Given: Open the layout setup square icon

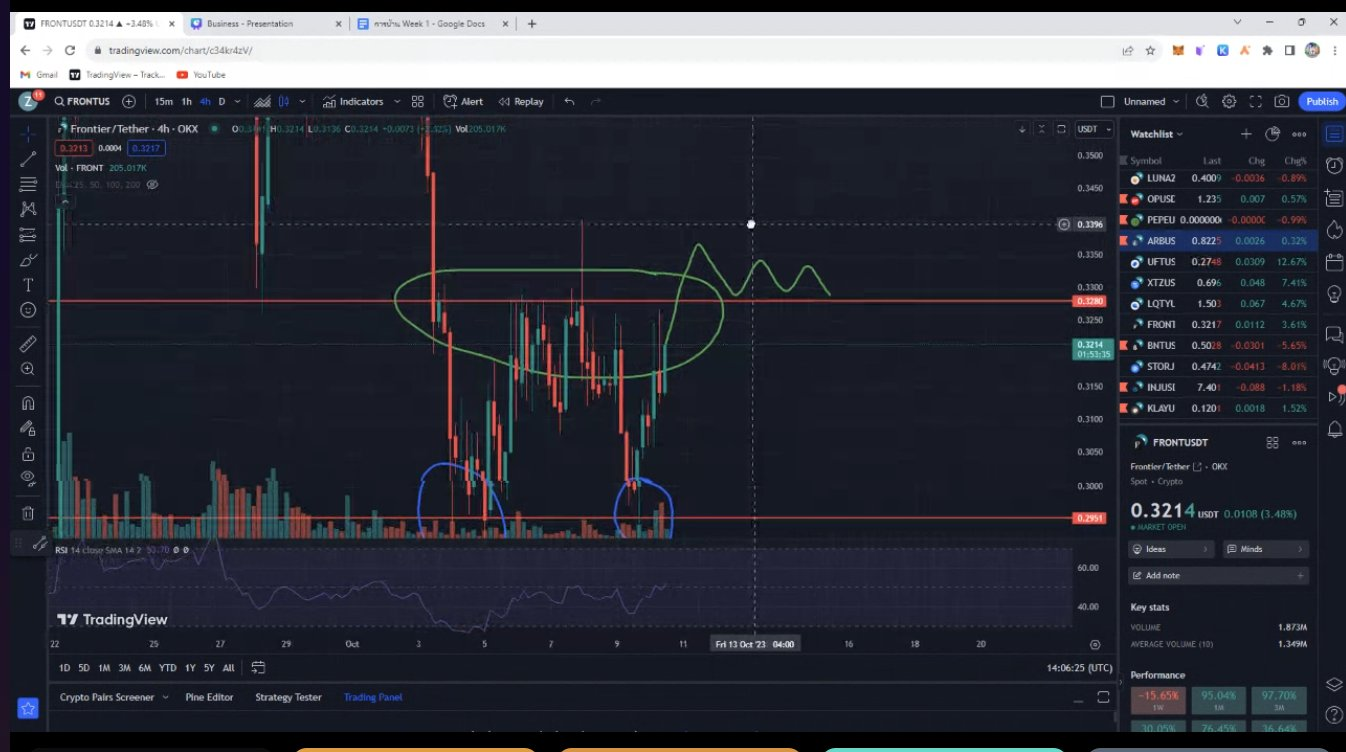Looking at the screenshot, I should [x=1107, y=101].
